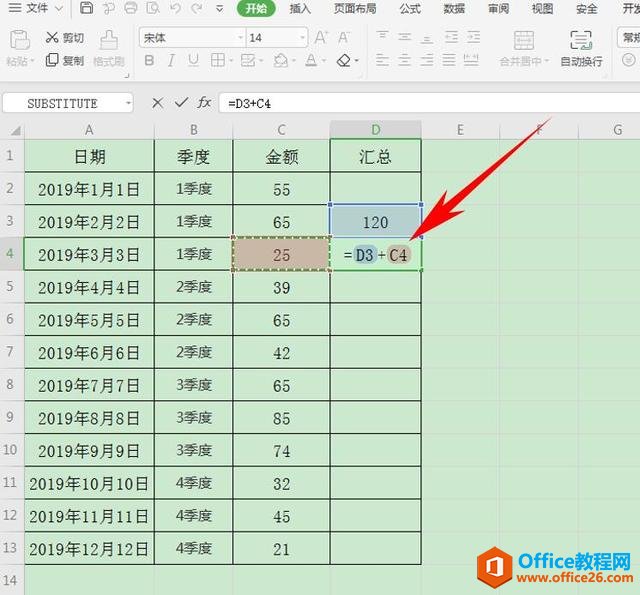Click the fx insert function icon
Screen dimensions: 640x595
click(204, 103)
